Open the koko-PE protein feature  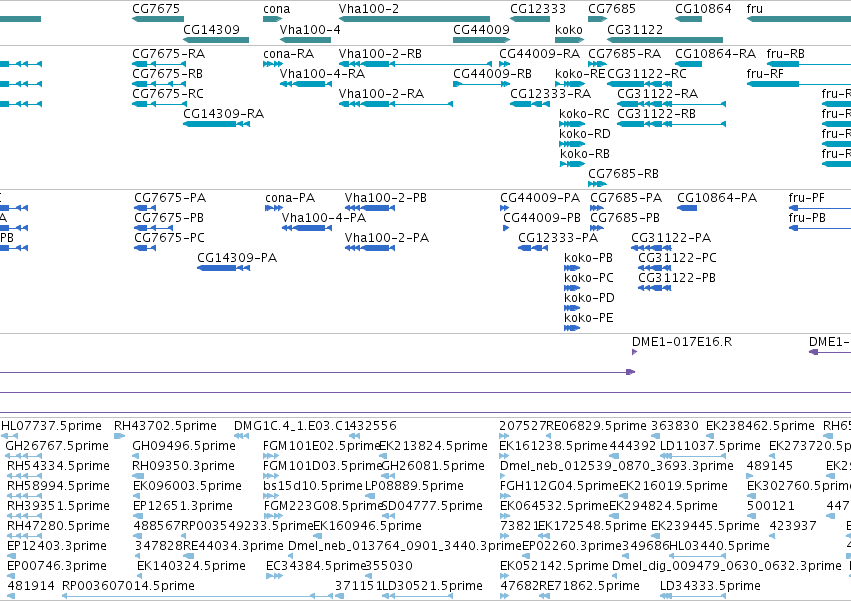(x=572, y=328)
